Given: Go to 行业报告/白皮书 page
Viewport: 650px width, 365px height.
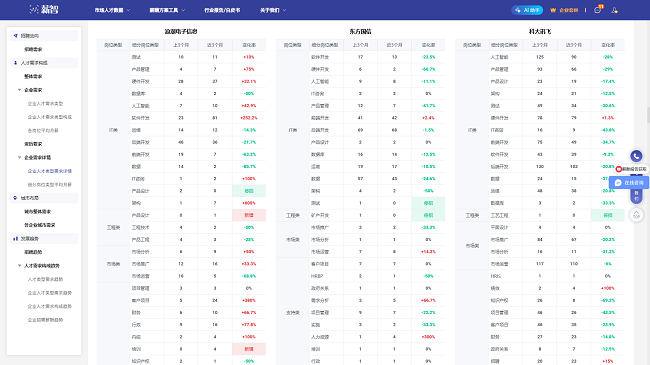Looking at the screenshot, I should (x=222, y=10).
